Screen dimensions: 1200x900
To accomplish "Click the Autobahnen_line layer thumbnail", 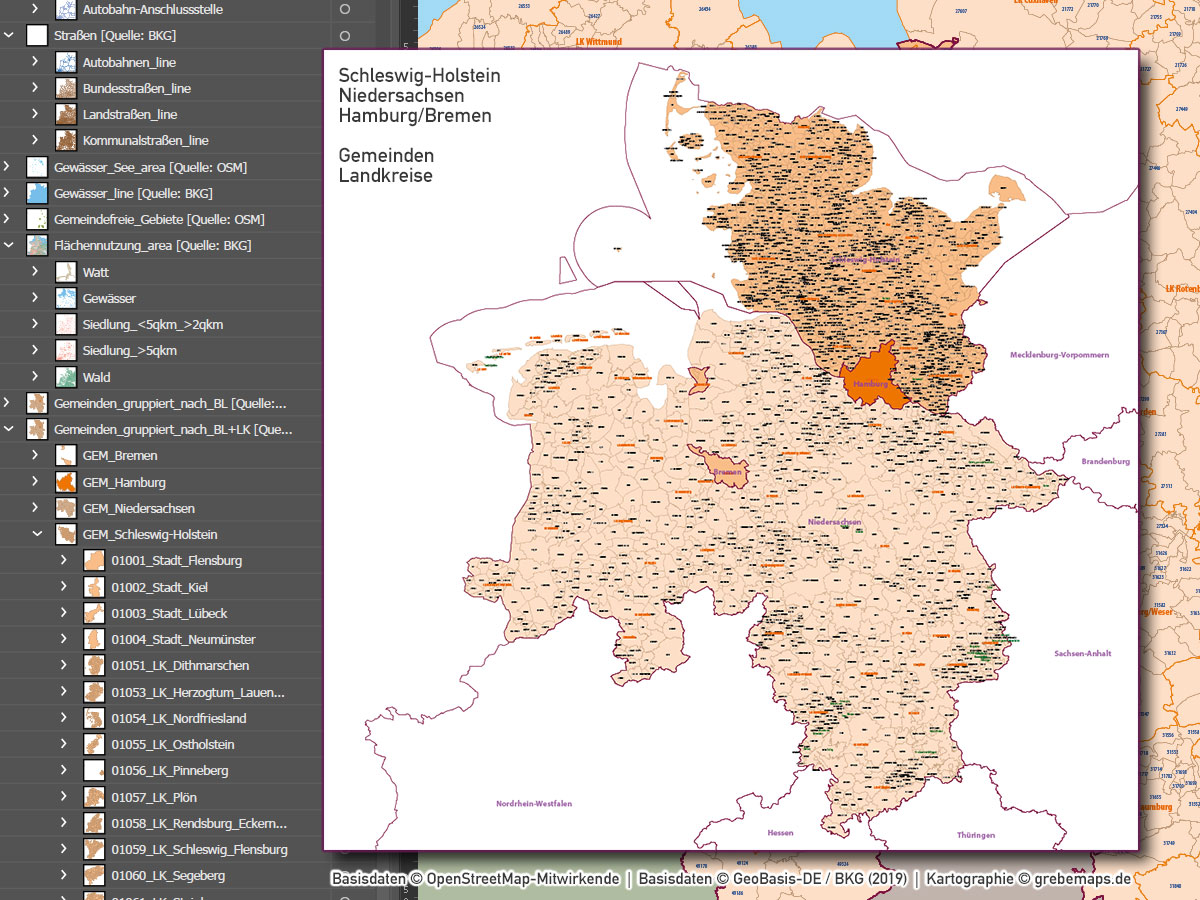I will (65, 62).
